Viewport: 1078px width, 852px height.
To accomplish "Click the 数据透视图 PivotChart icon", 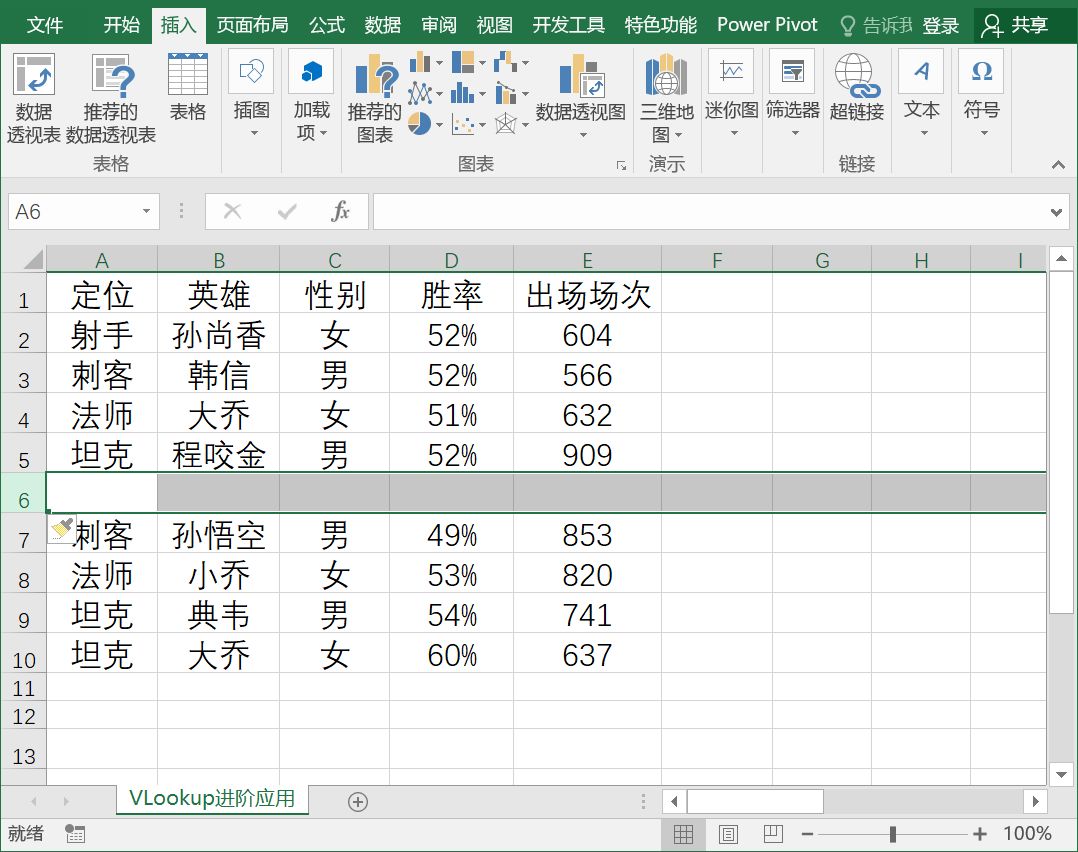I will tap(581, 76).
